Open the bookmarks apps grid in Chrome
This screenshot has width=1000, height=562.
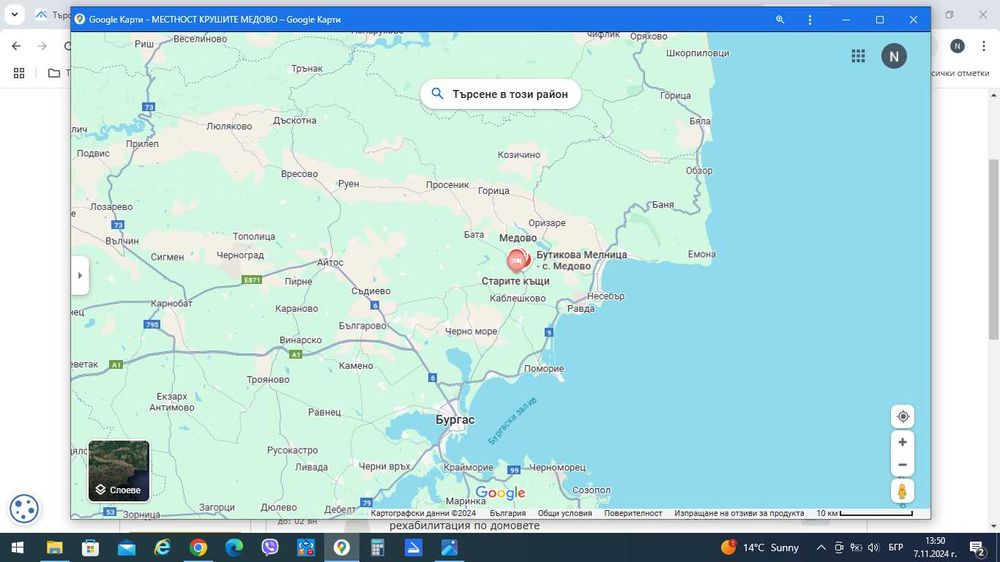19,73
